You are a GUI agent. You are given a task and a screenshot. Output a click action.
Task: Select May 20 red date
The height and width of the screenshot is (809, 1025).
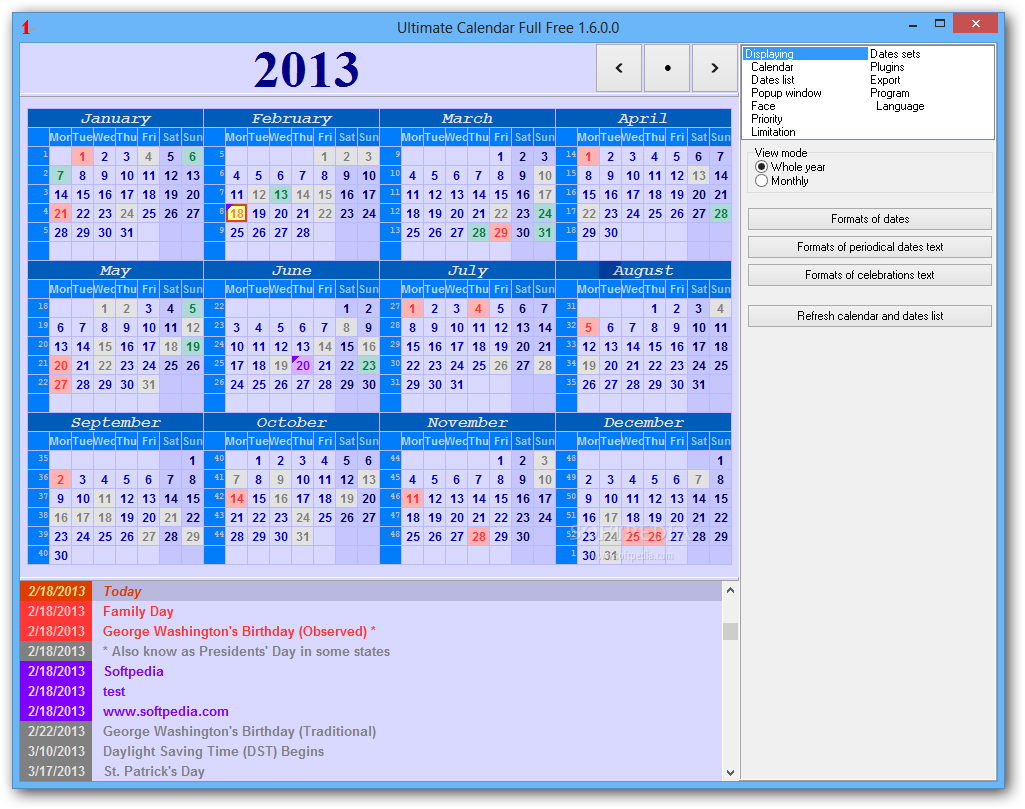click(x=61, y=366)
